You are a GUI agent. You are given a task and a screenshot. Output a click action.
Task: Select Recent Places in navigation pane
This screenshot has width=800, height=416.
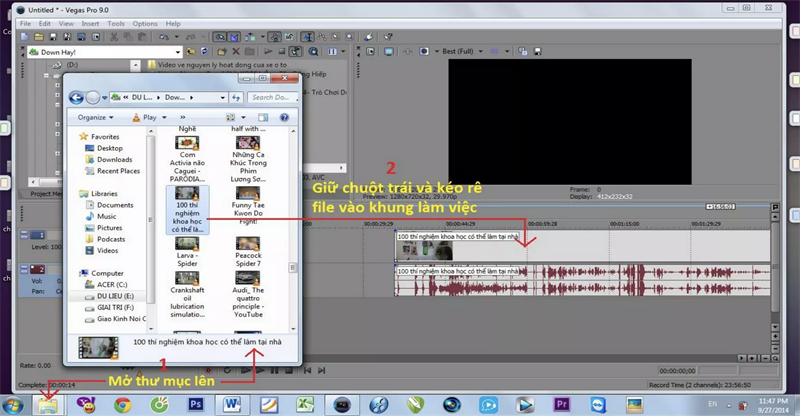113,171
